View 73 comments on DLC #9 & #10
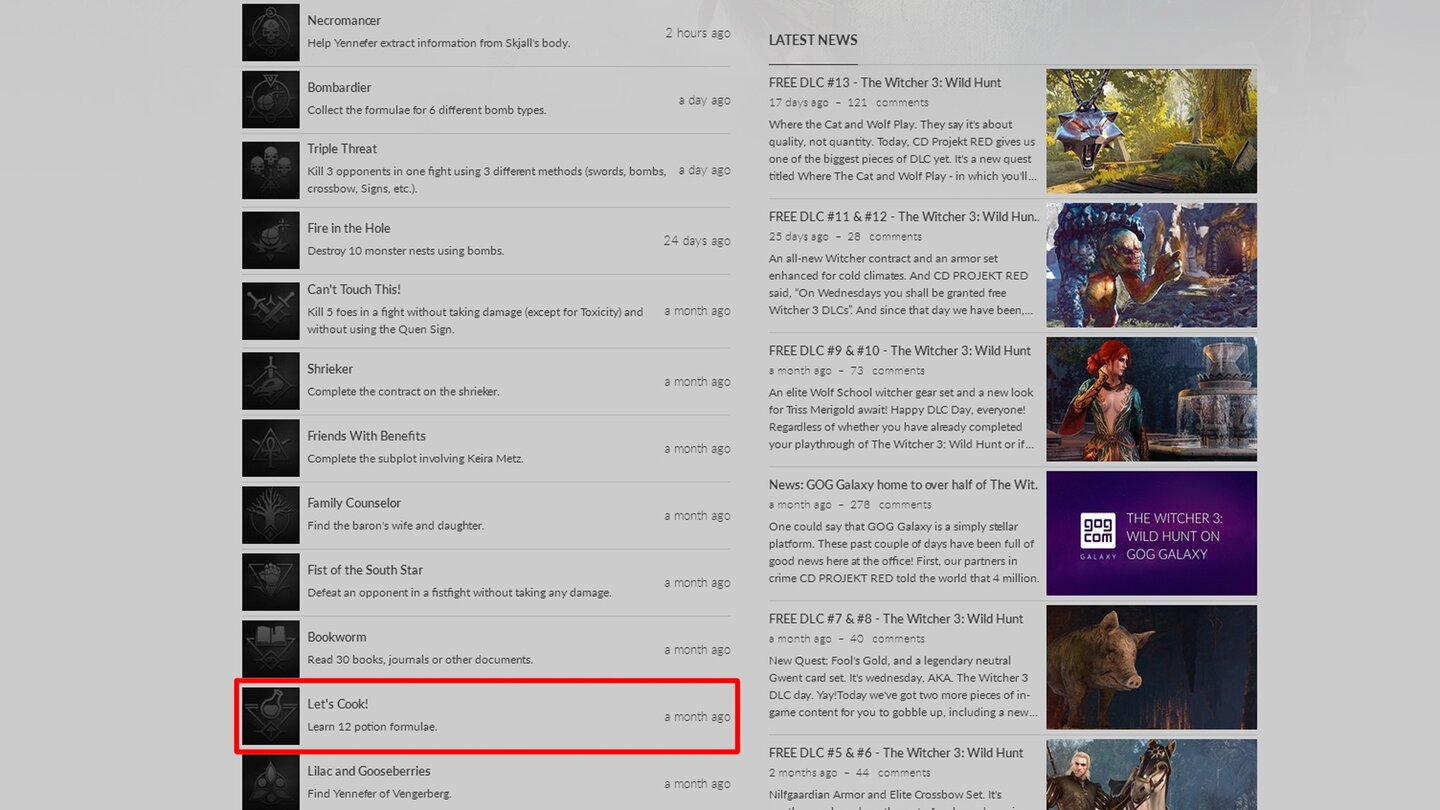1440x810 pixels. [887, 371]
